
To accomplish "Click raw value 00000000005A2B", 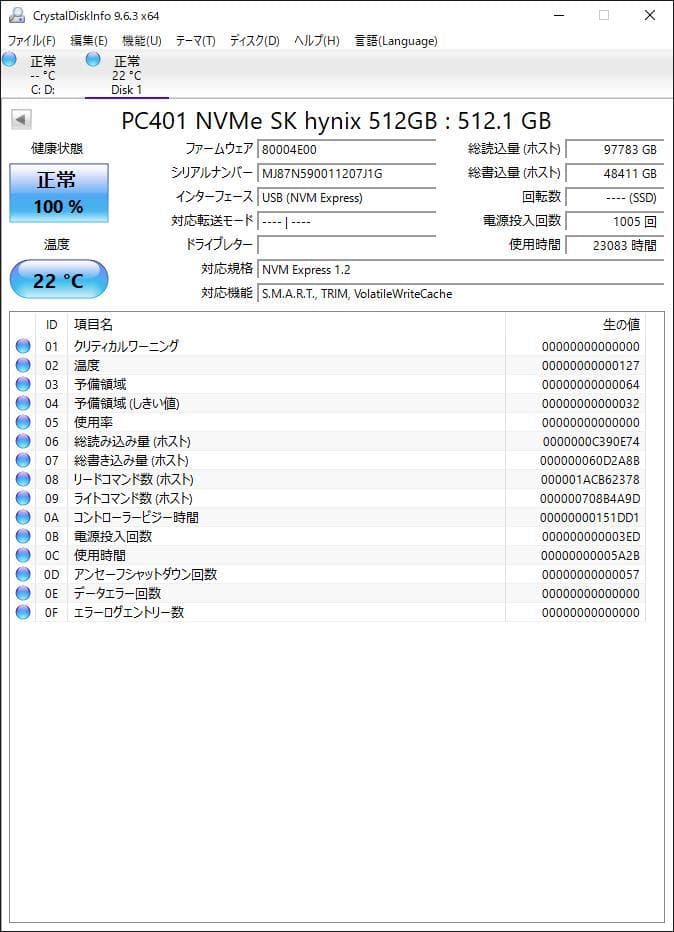I will (x=590, y=556).
